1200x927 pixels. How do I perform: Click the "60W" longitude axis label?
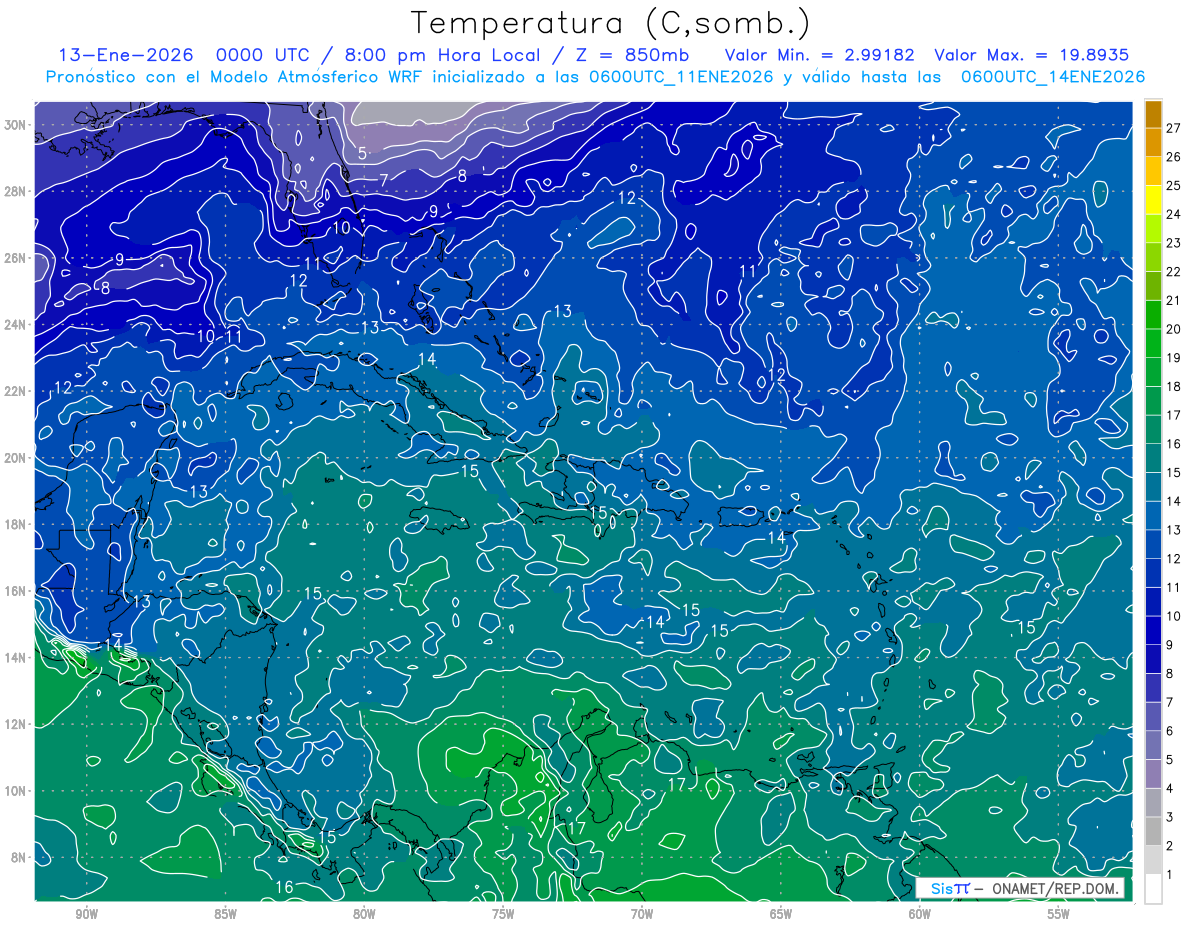[x=920, y=914]
